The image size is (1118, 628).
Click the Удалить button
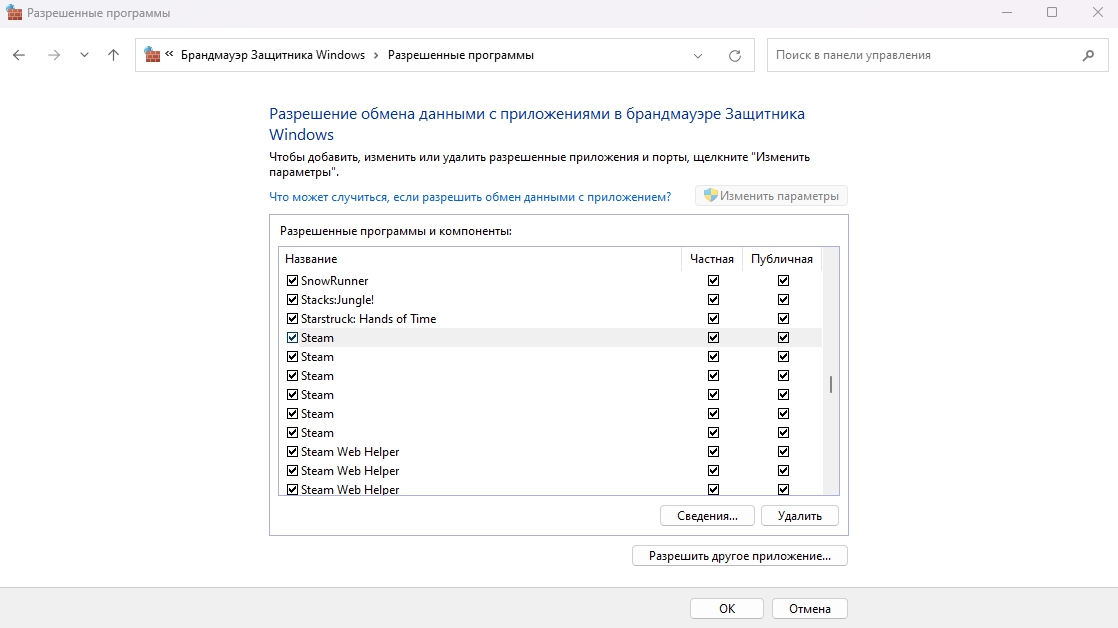799,516
